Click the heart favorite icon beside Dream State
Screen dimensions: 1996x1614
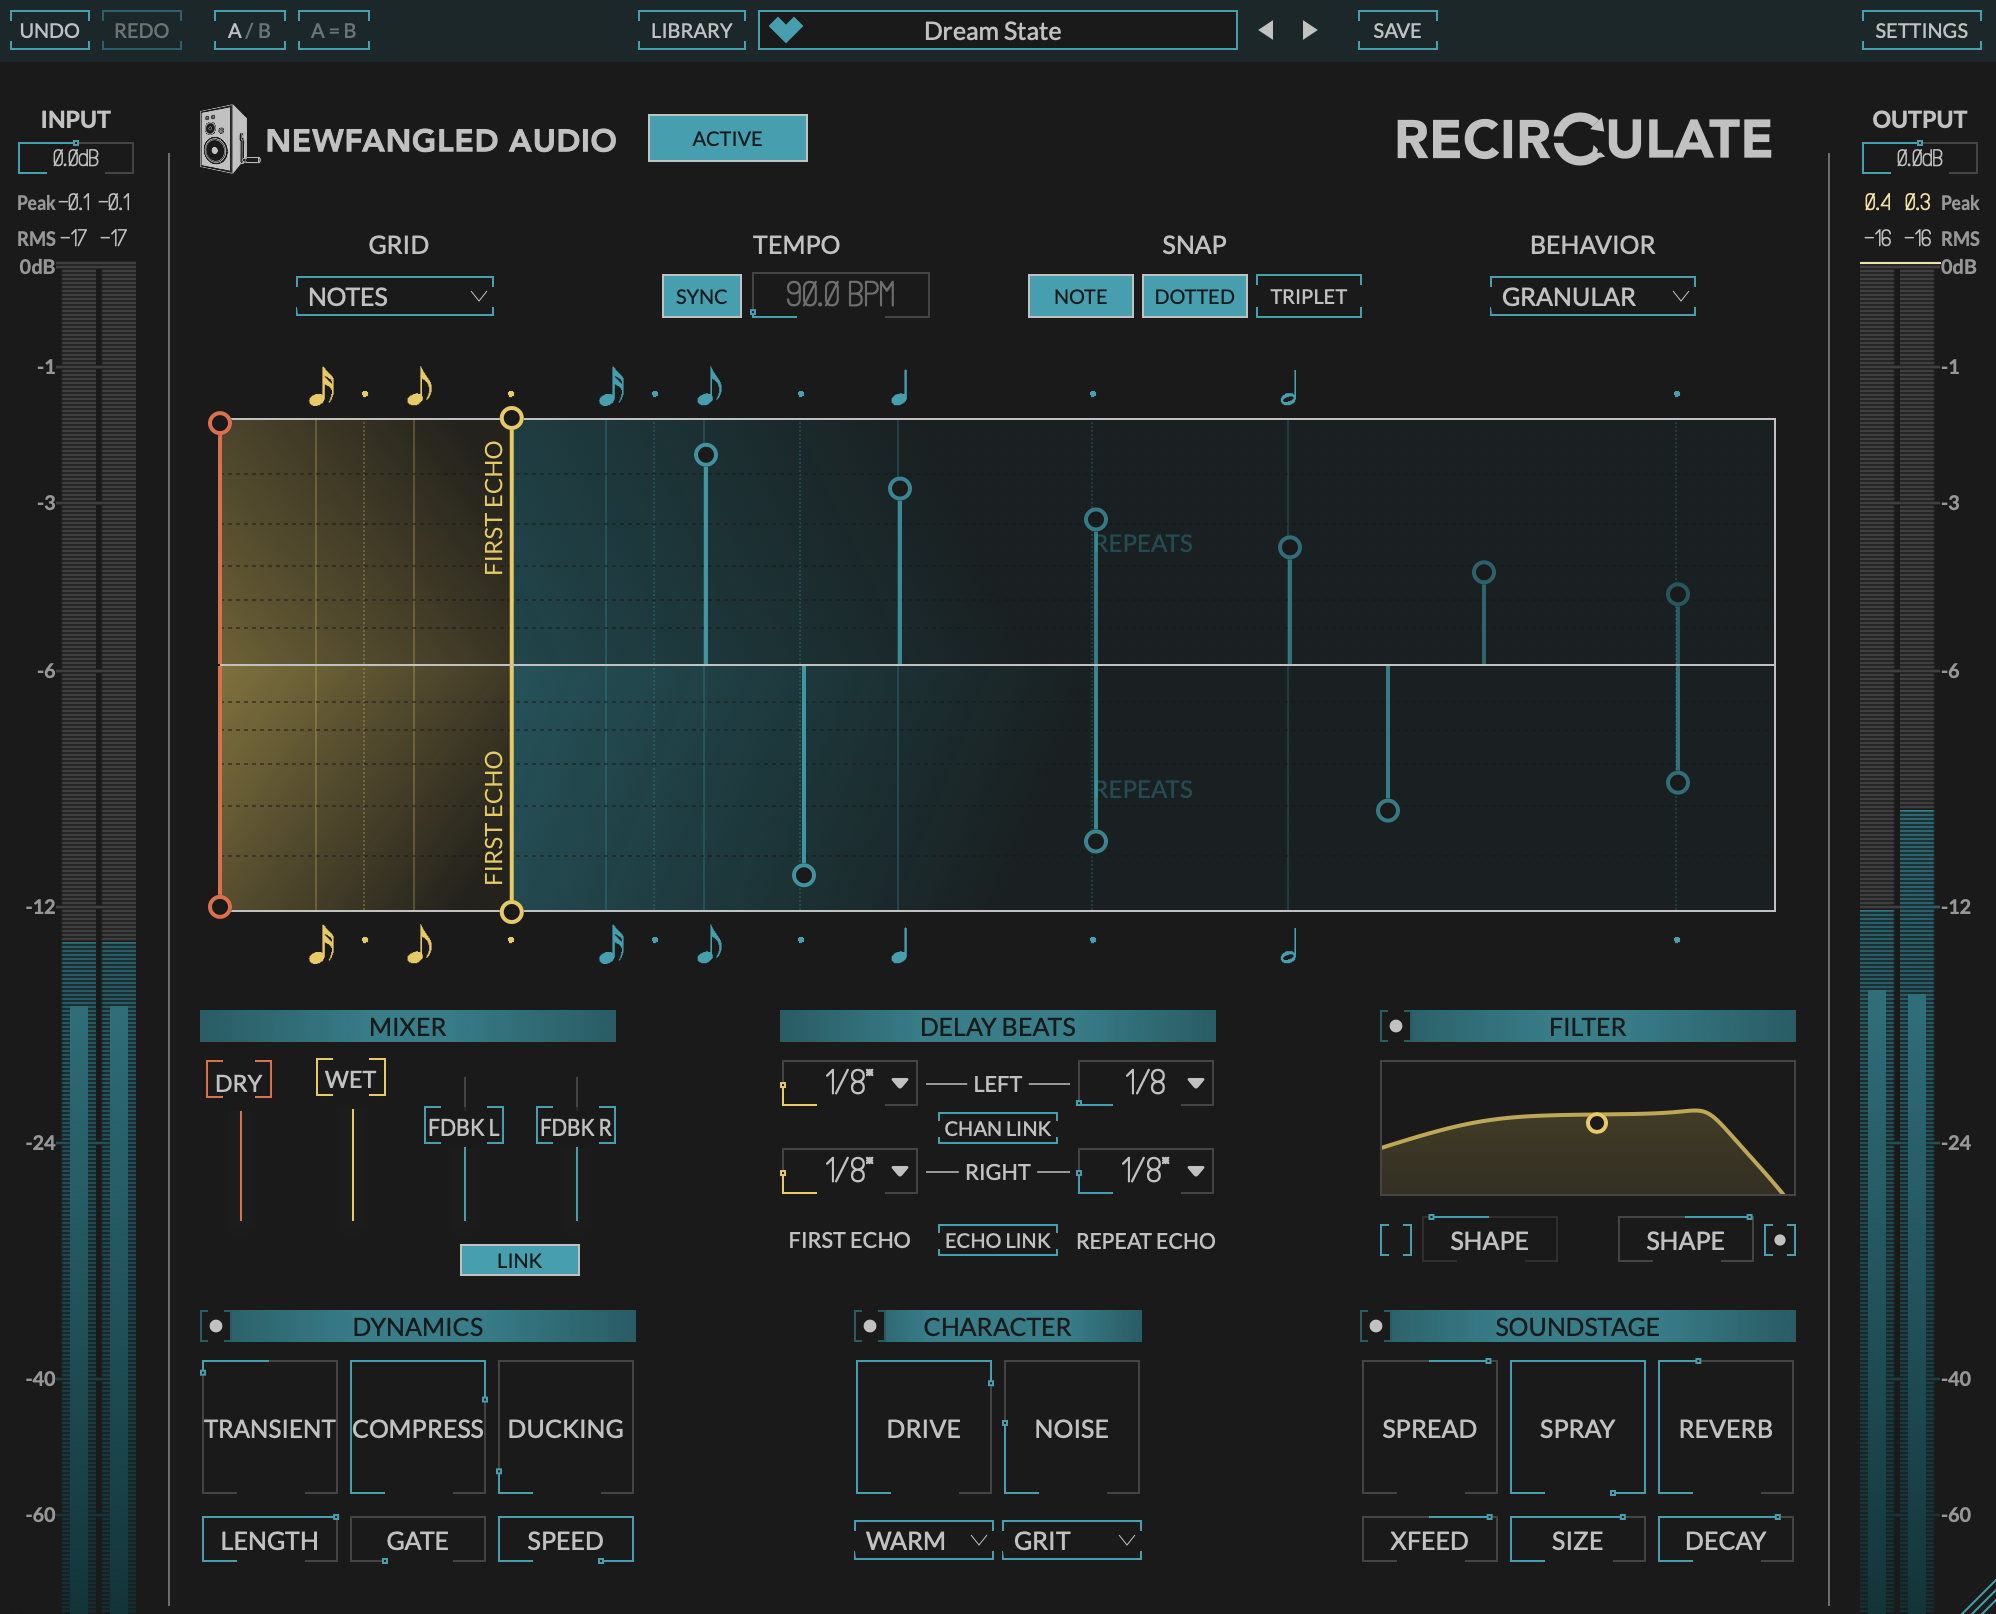click(786, 30)
